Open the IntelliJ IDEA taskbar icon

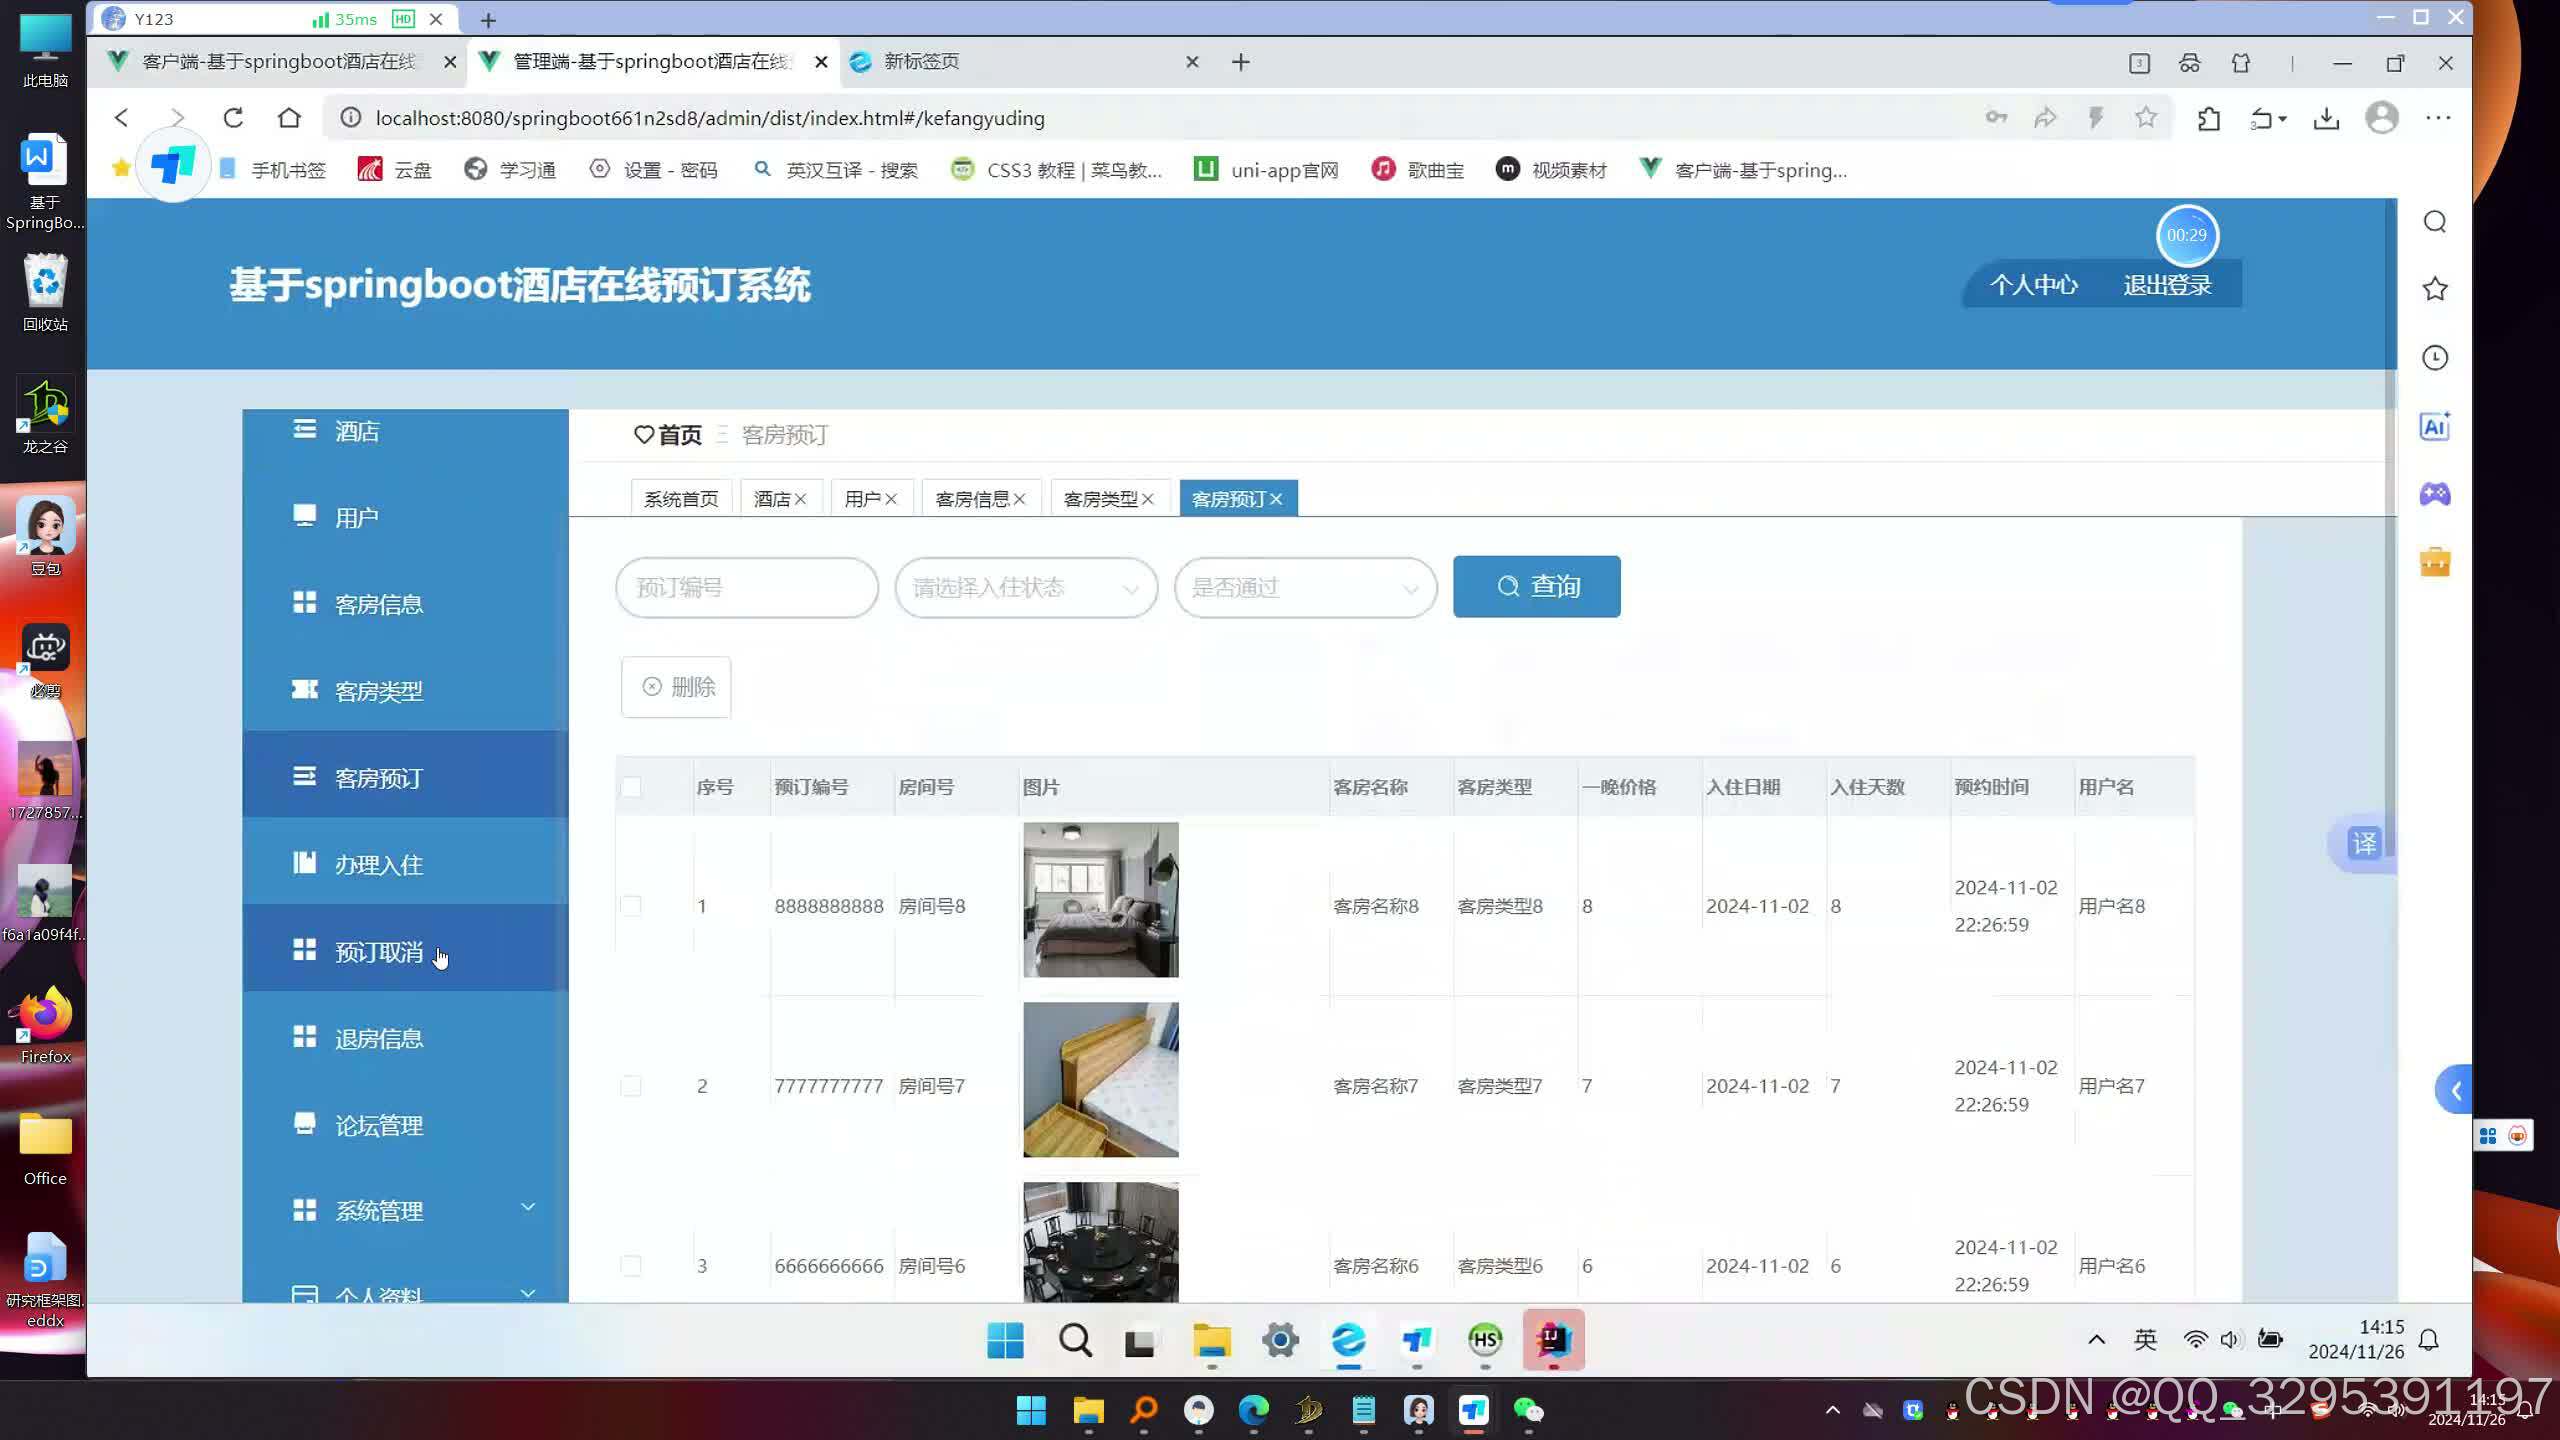coord(1553,1340)
